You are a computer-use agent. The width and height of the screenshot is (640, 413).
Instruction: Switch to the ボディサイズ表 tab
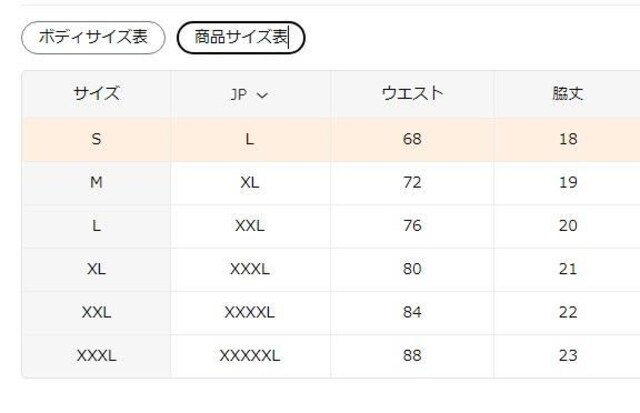click(x=93, y=38)
